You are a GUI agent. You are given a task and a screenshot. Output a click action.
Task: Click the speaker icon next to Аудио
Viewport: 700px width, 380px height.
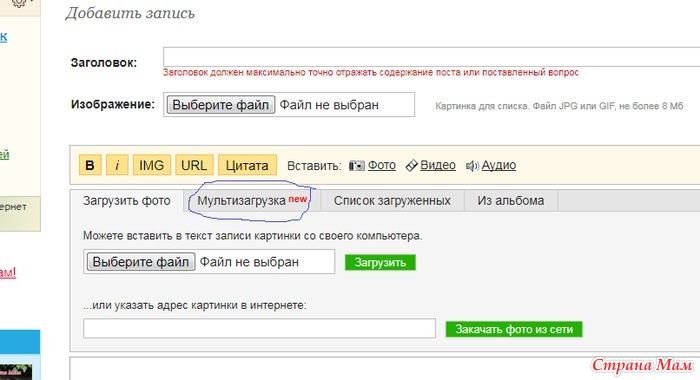(x=472, y=166)
